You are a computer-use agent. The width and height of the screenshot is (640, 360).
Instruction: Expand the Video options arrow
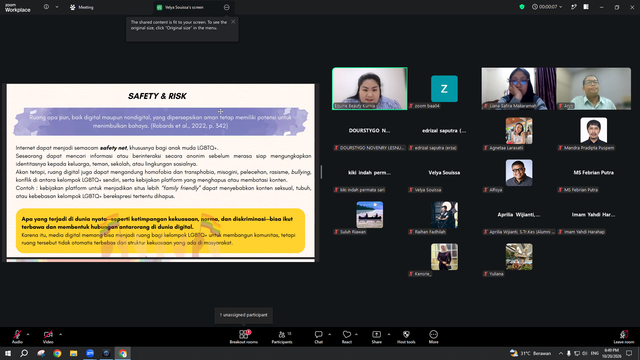tap(60, 334)
